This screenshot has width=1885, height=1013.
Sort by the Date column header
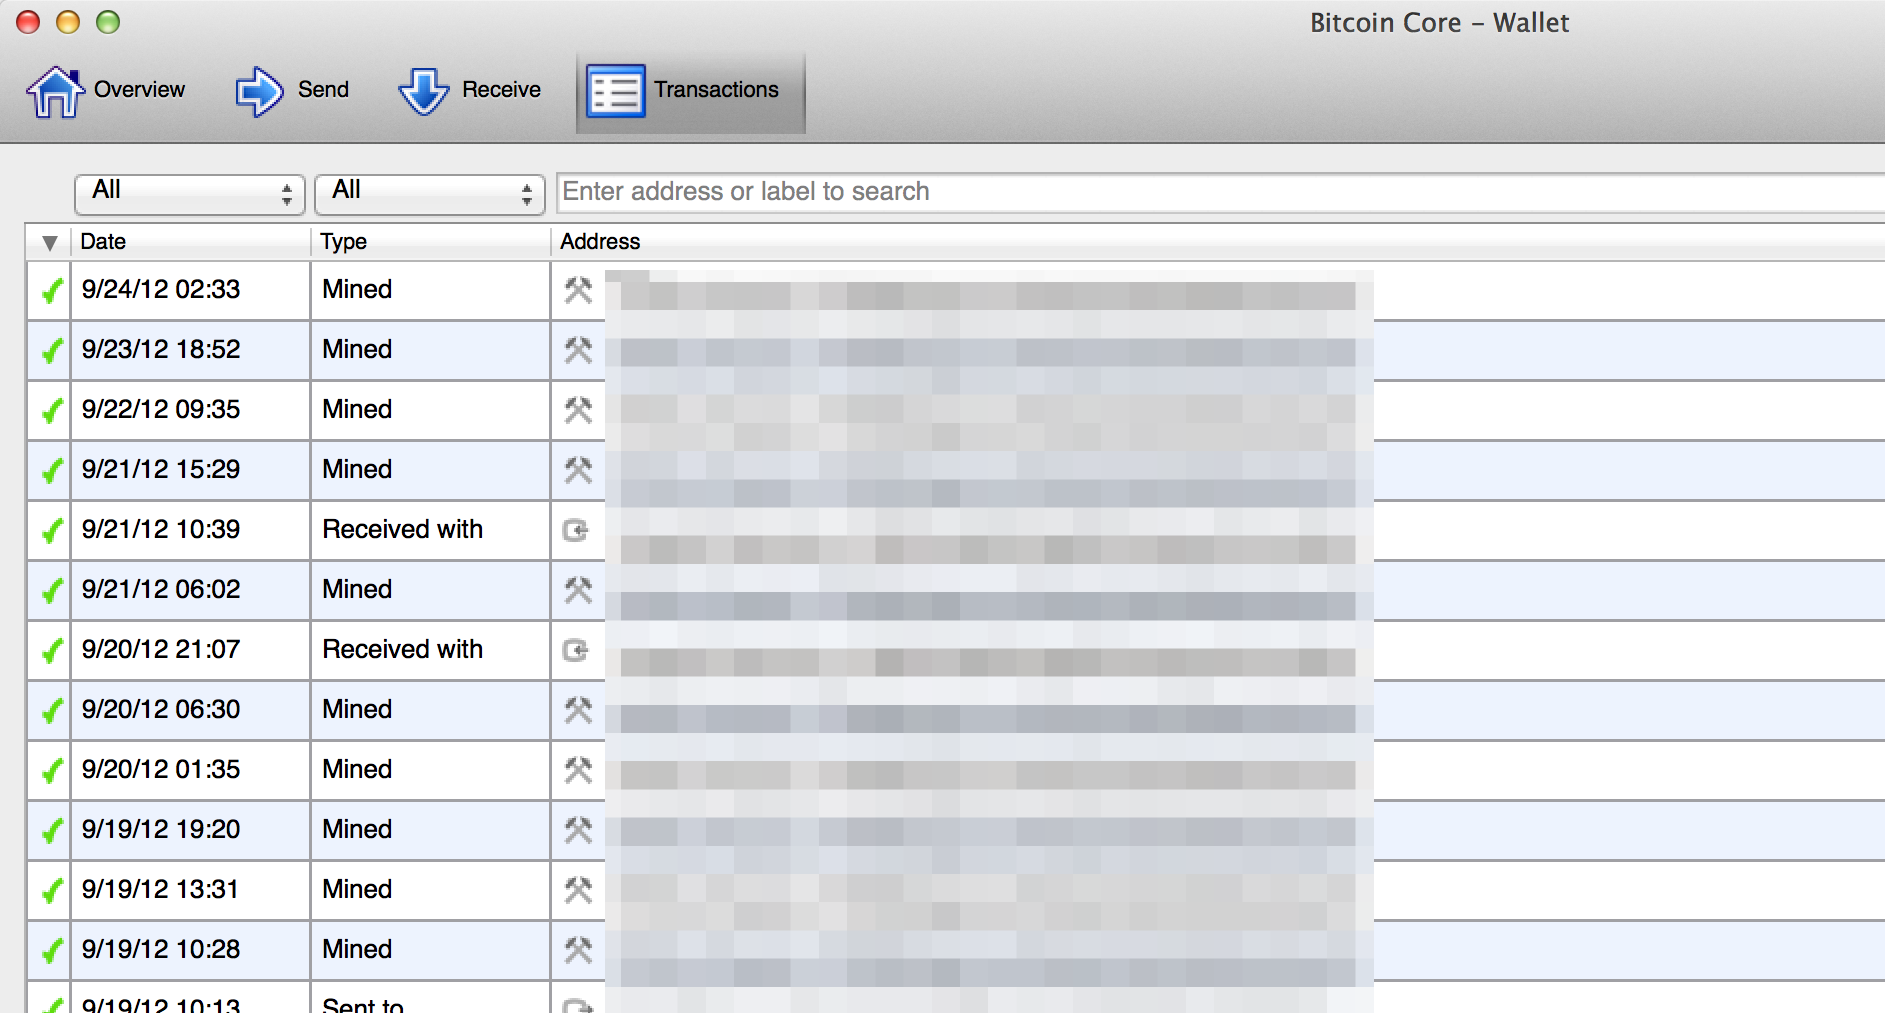190,242
